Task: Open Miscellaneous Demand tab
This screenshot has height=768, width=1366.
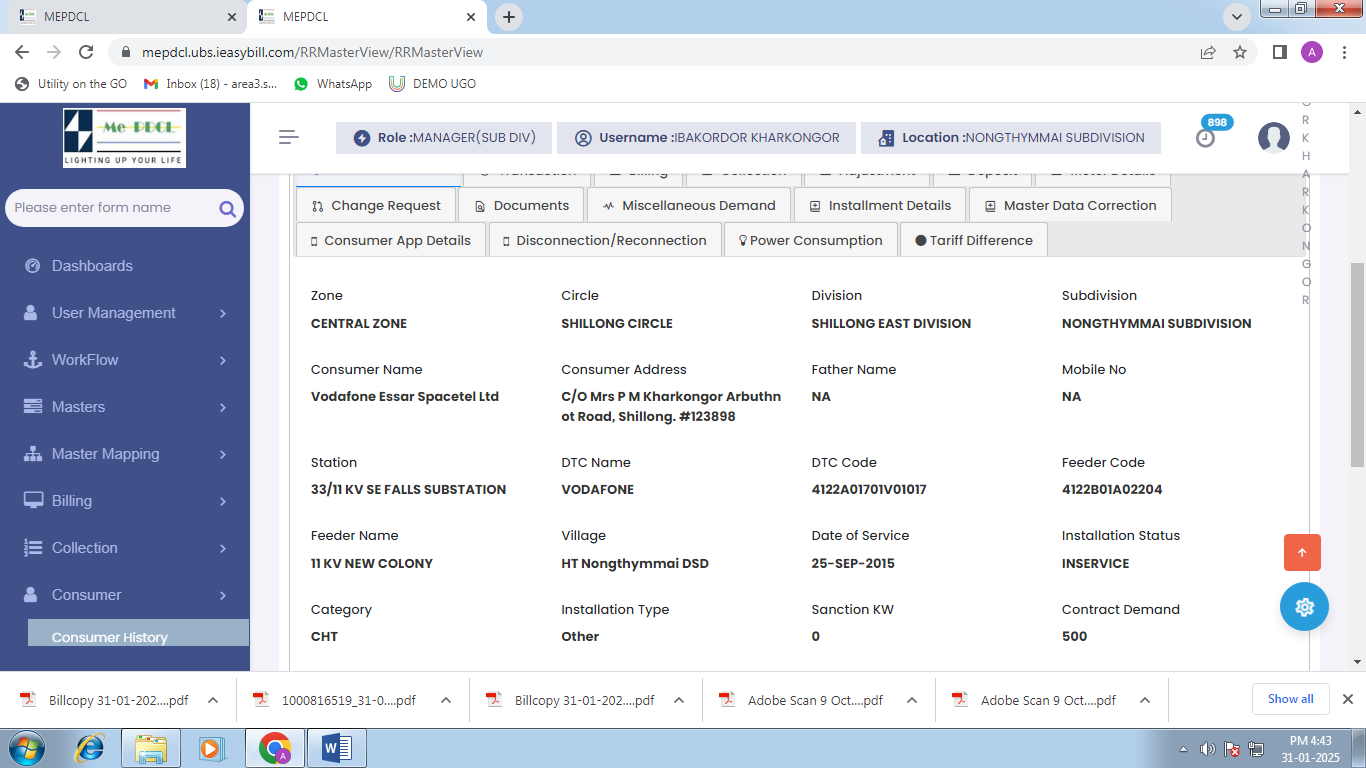Action: pyautogui.click(x=689, y=205)
